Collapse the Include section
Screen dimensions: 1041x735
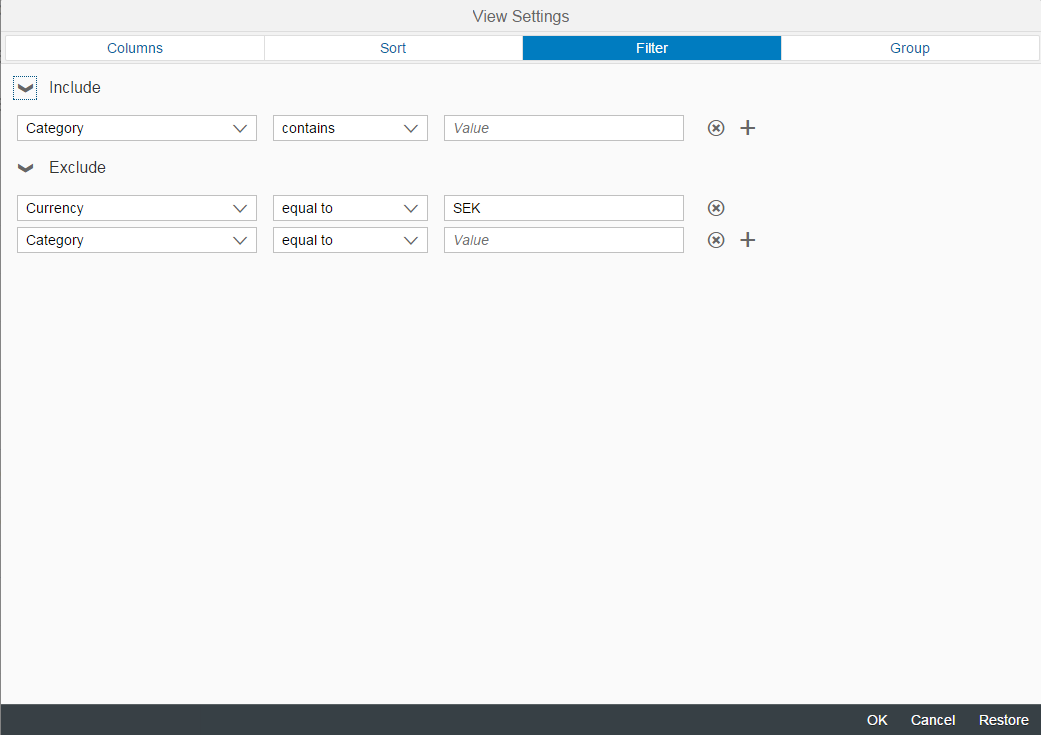point(26,88)
